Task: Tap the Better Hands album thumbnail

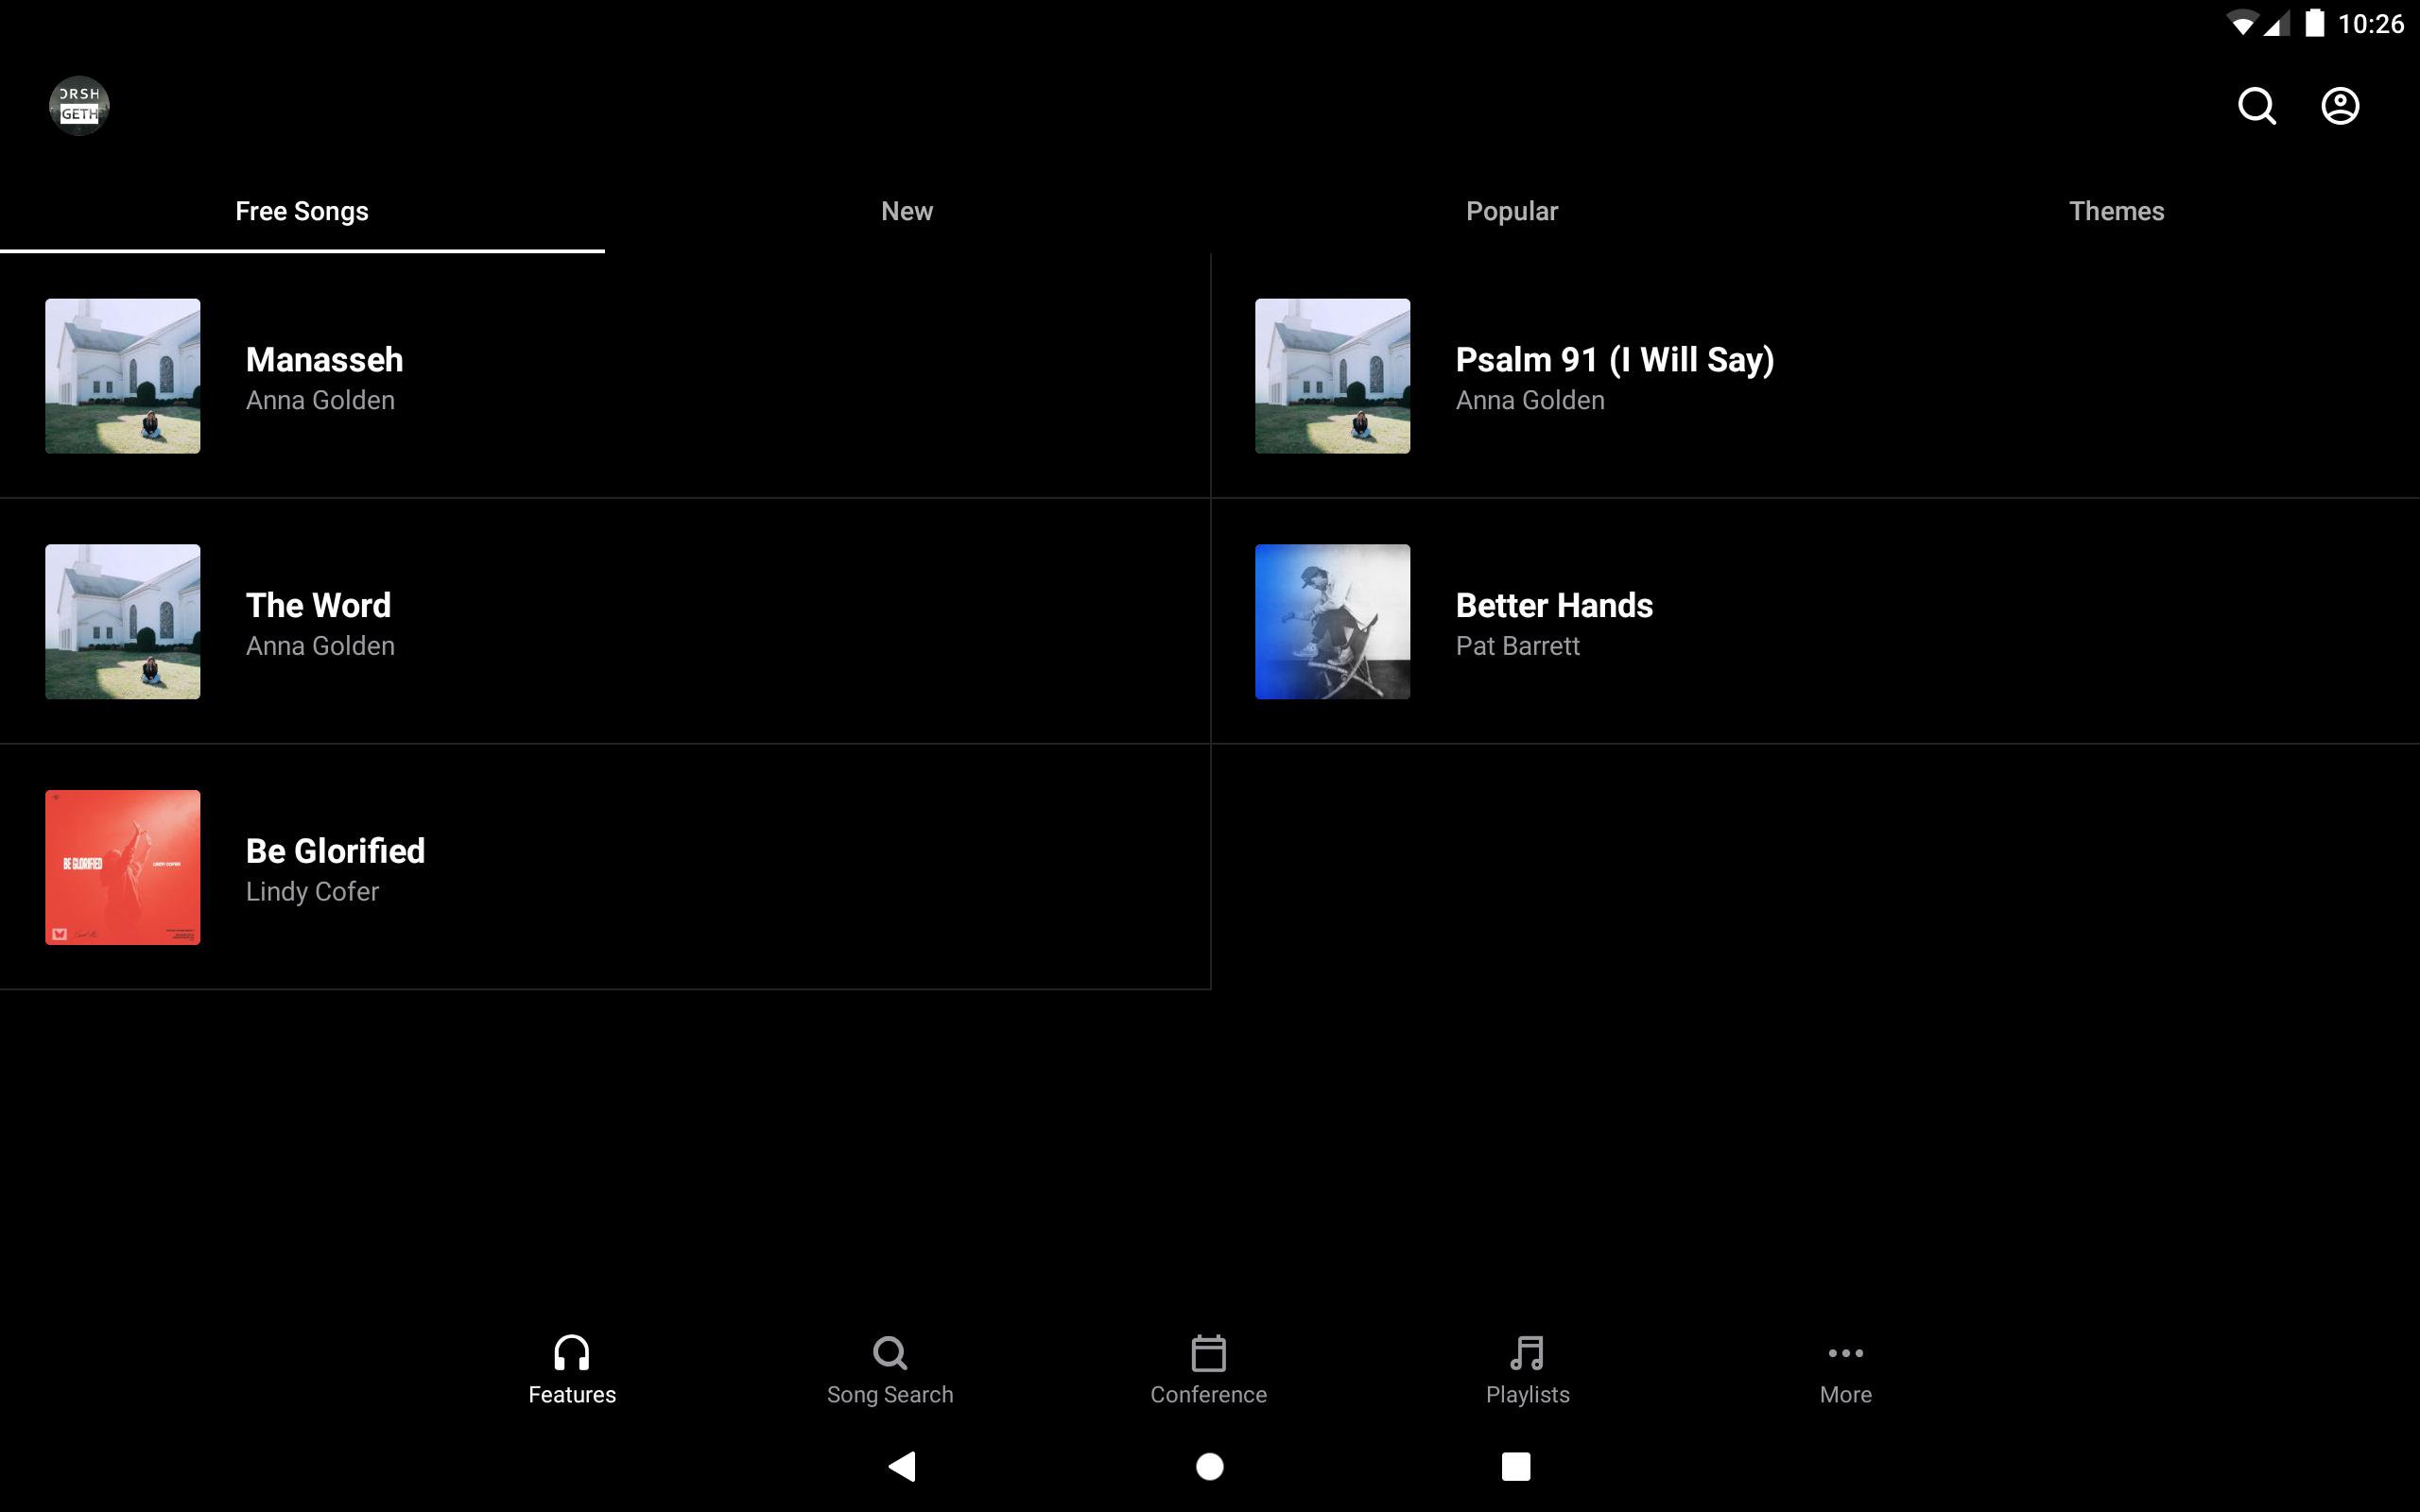Action: (1332, 621)
